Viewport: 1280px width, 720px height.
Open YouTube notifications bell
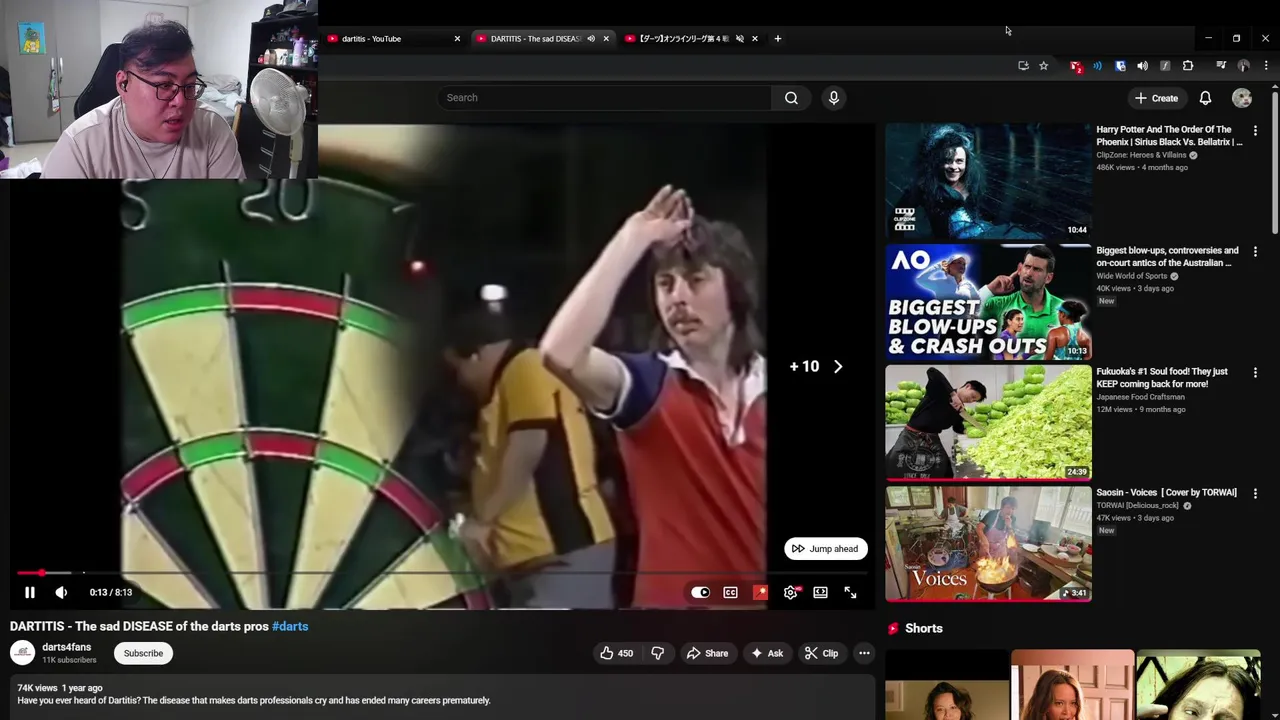[1205, 98]
